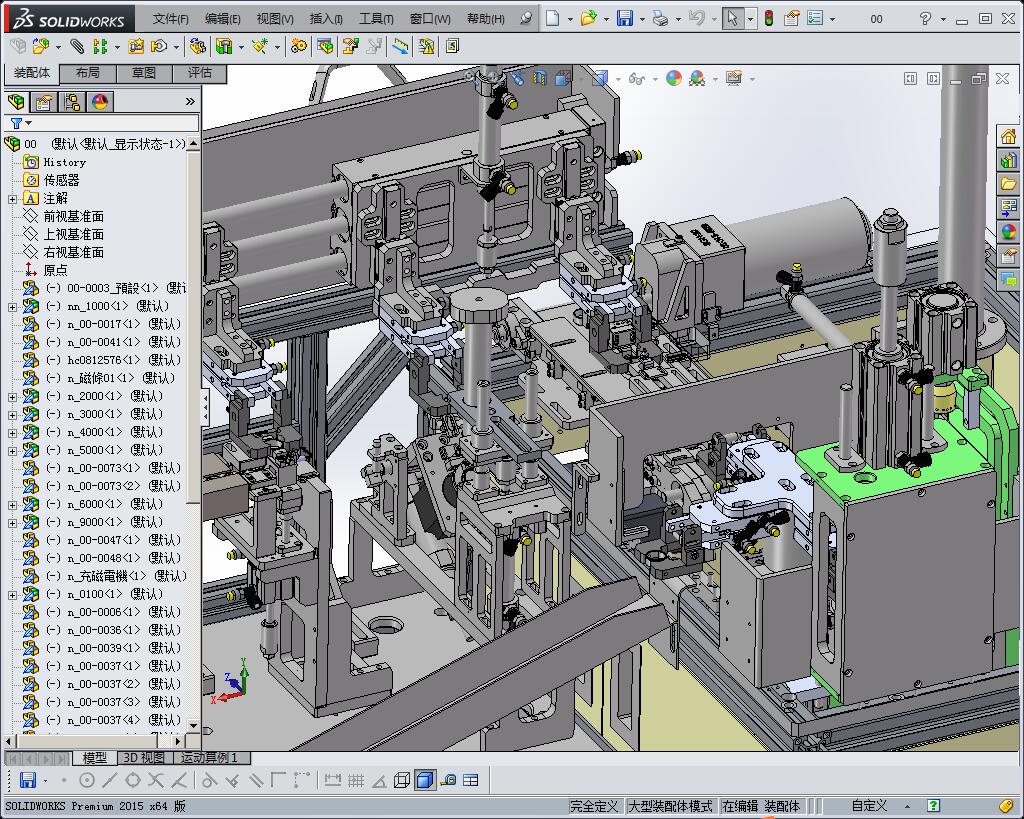
Task: Click the Instant3D ruler icon
Action: click(x=400, y=46)
